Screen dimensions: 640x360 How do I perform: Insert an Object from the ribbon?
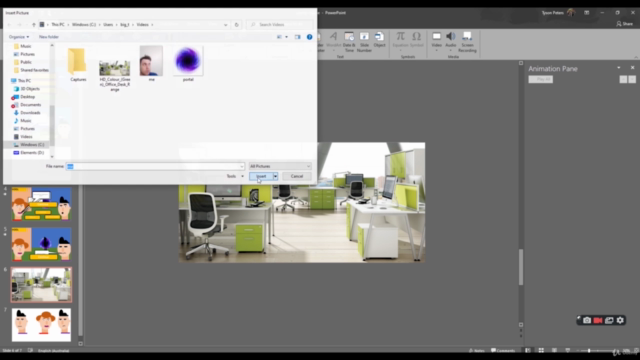tap(379, 40)
